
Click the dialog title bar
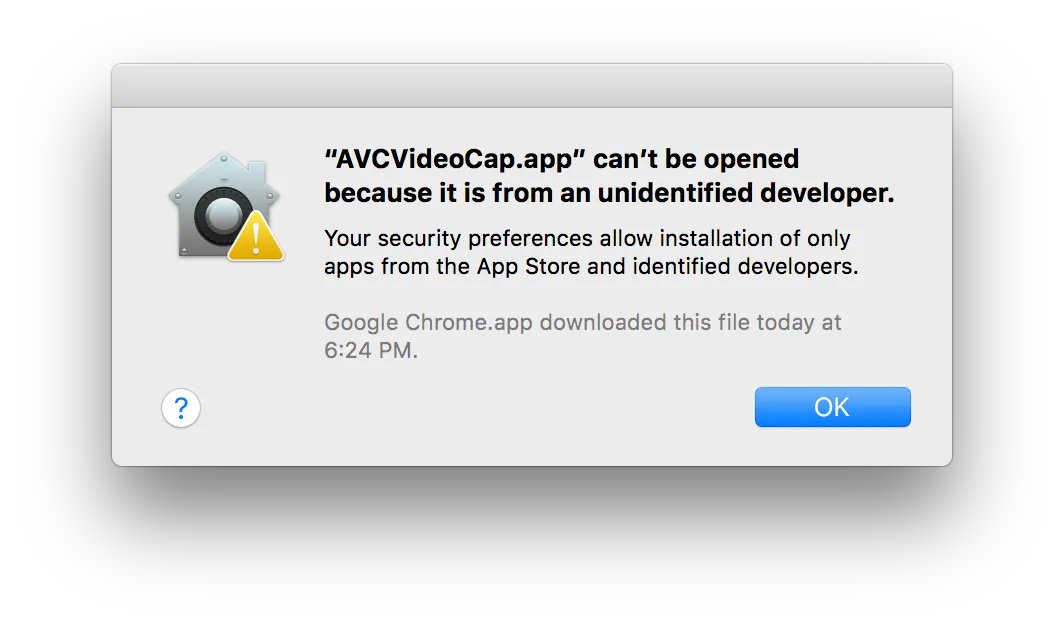[x=532, y=84]
